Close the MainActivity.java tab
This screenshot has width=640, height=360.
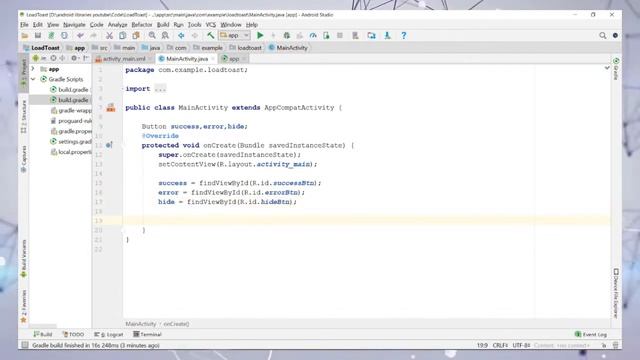(x=213, y=59)
